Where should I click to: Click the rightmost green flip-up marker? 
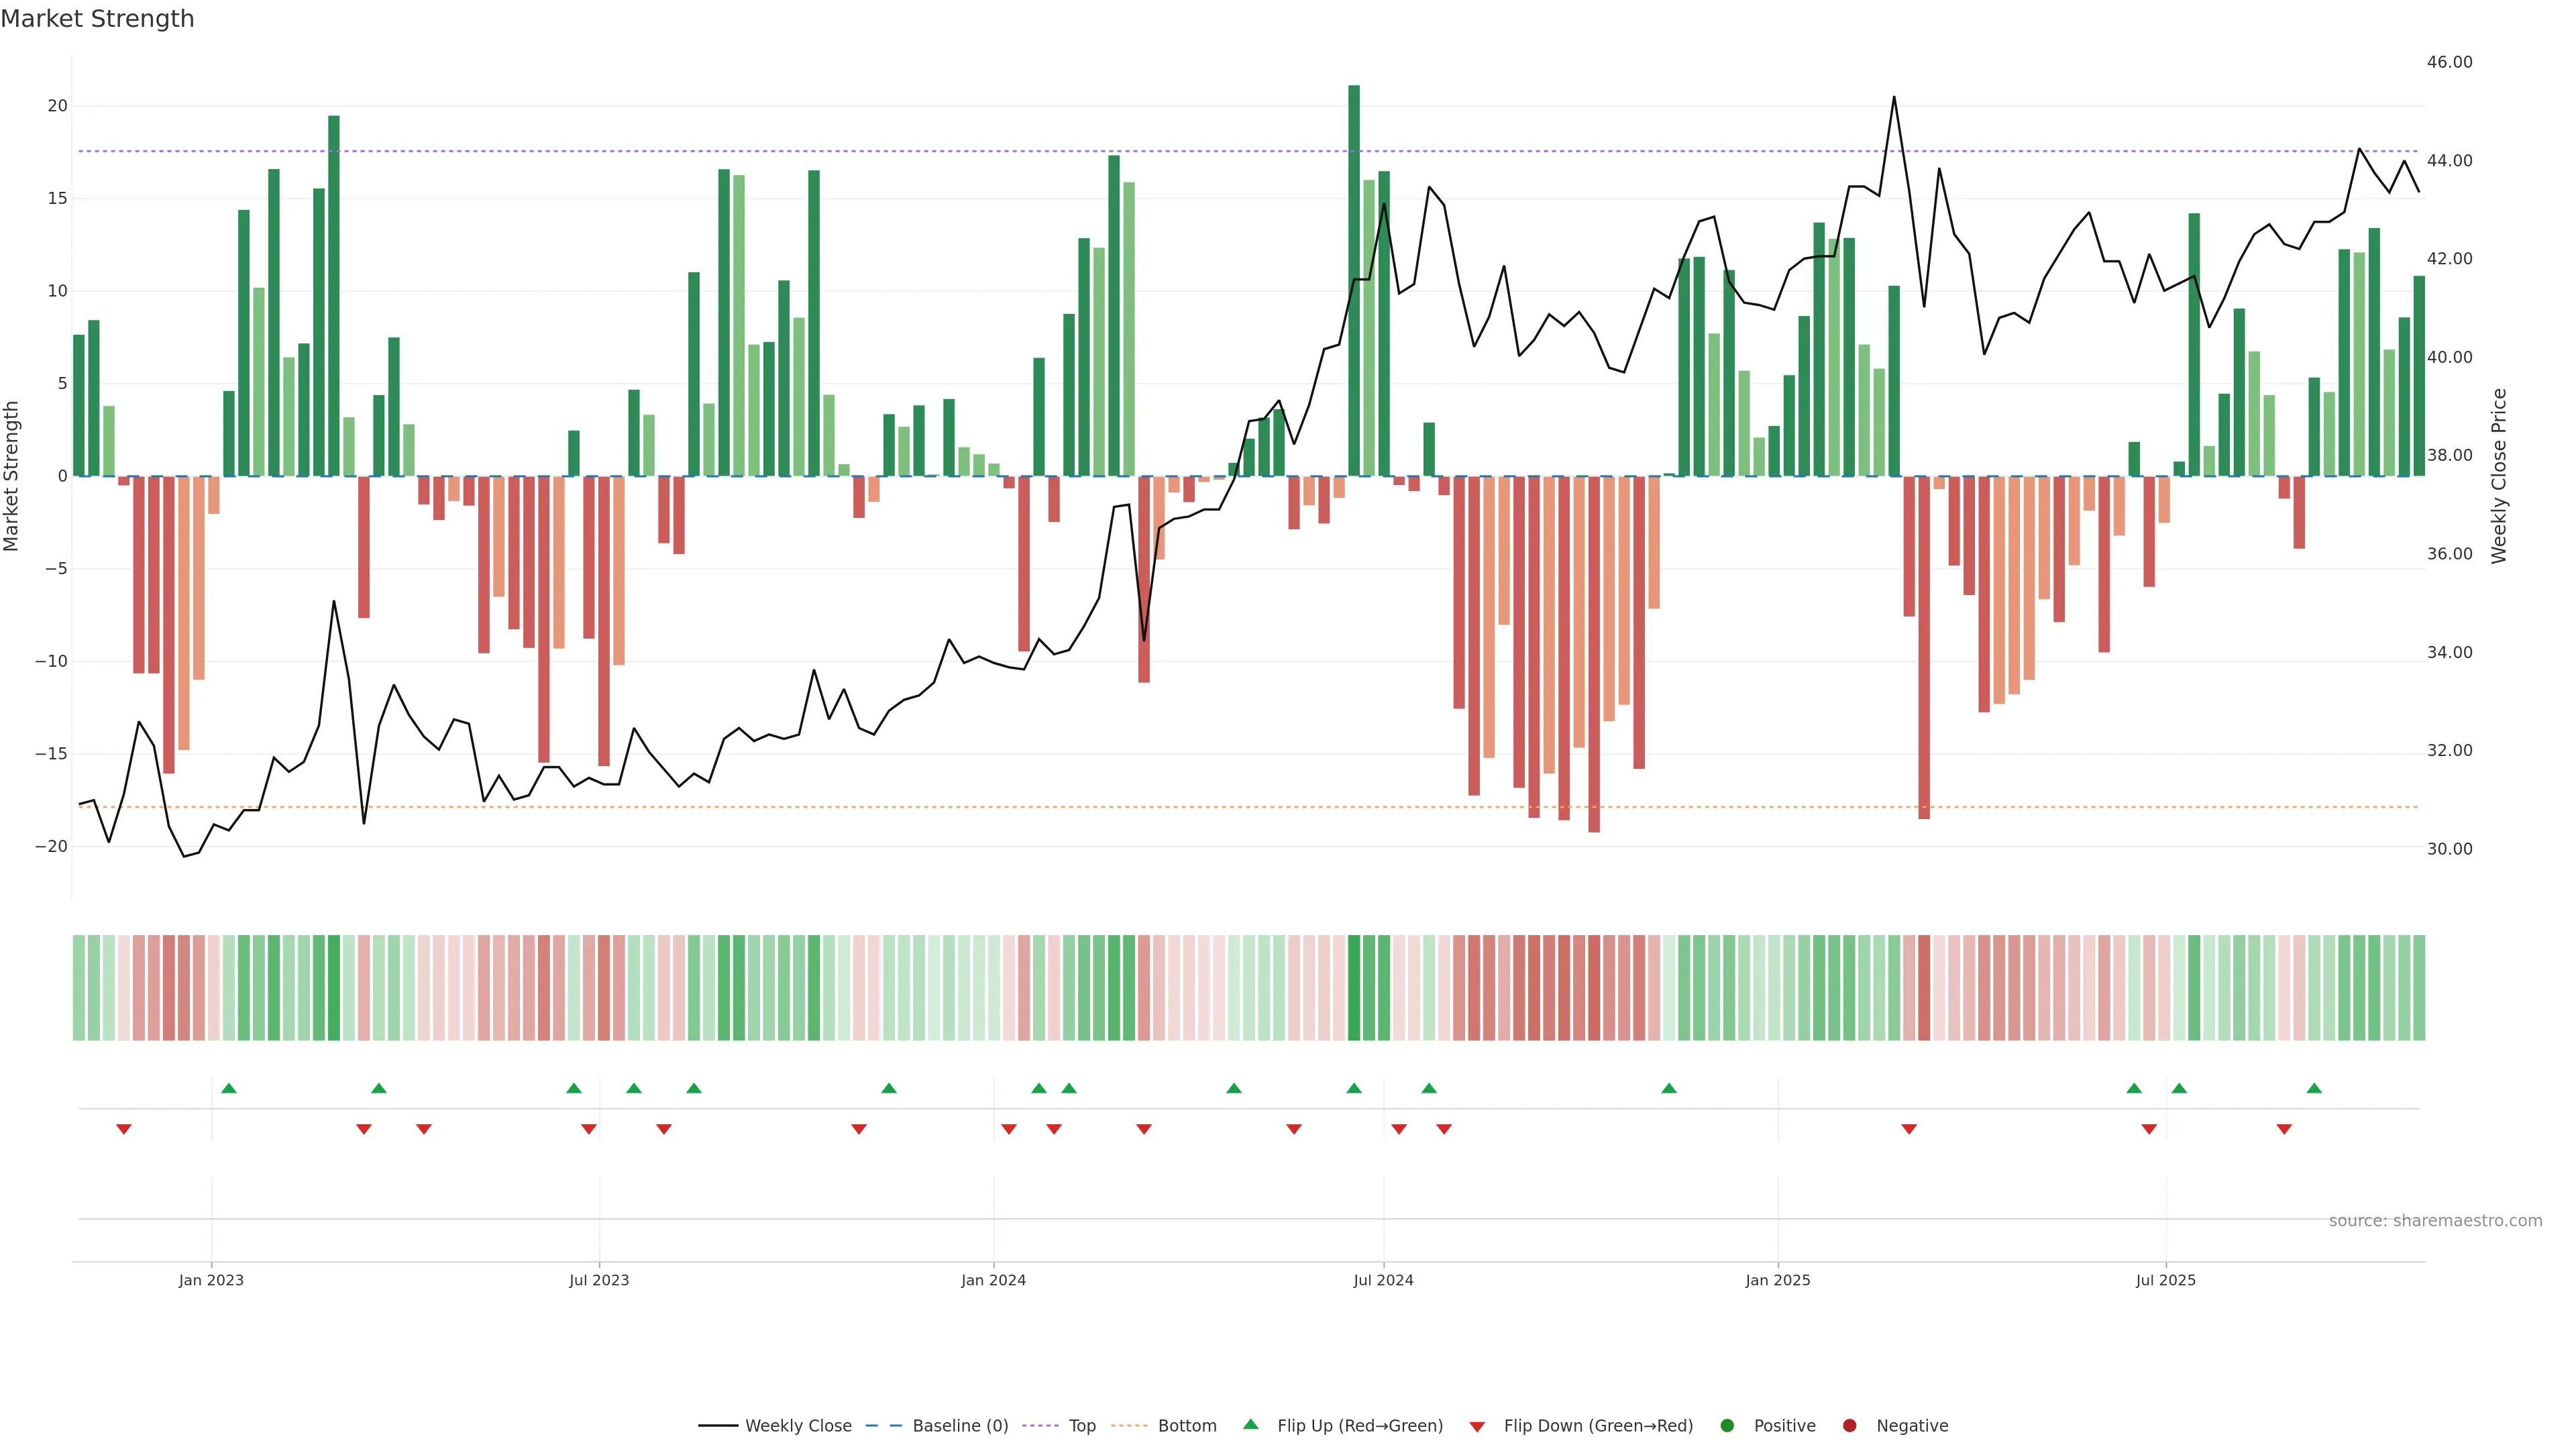pyautogui.click(x=2314, y=1088)
